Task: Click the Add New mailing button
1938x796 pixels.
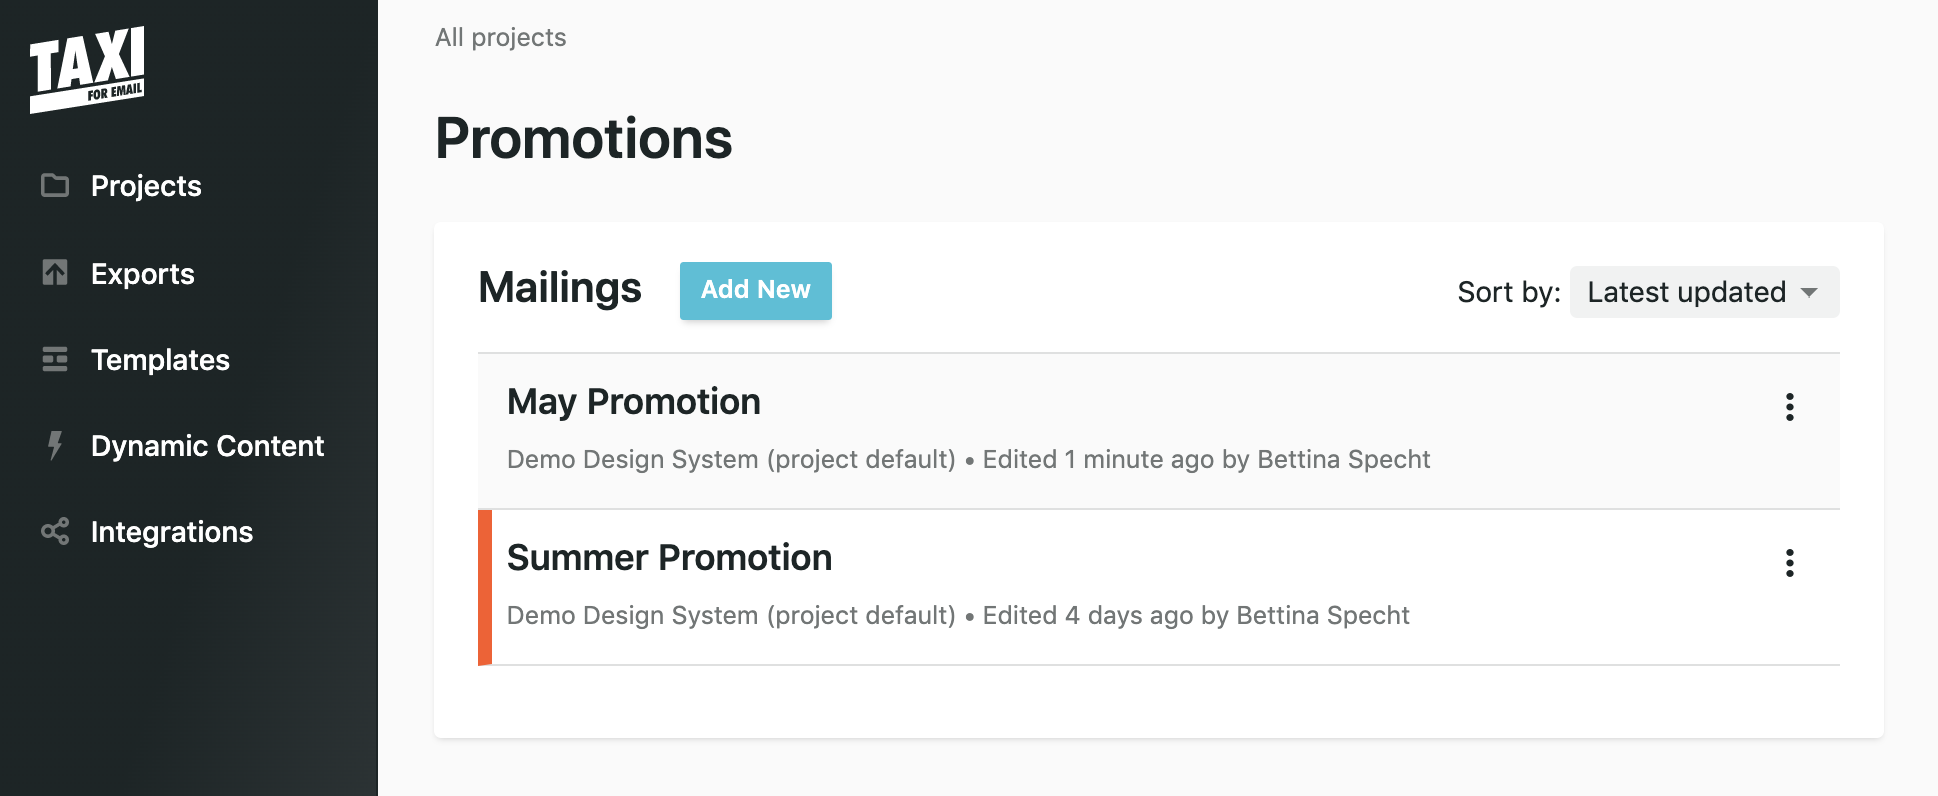Action: coord(756,291)
